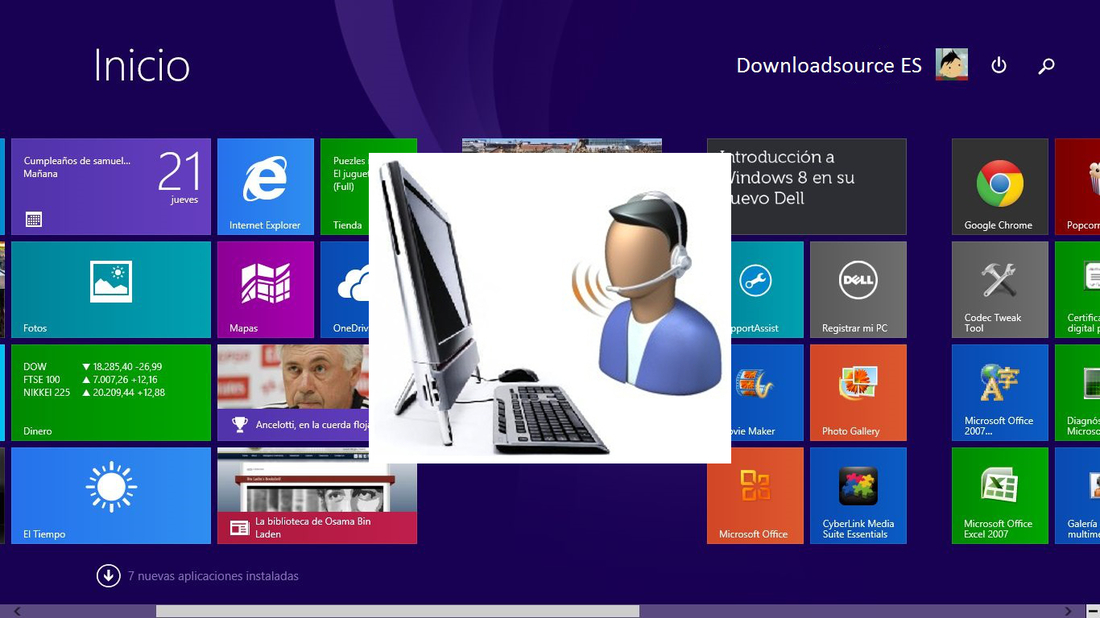Image resolution: width=1100 pixels, height=618 pixels.
Task: Open El Tiempo weather tile
Action: click(111, 496)
